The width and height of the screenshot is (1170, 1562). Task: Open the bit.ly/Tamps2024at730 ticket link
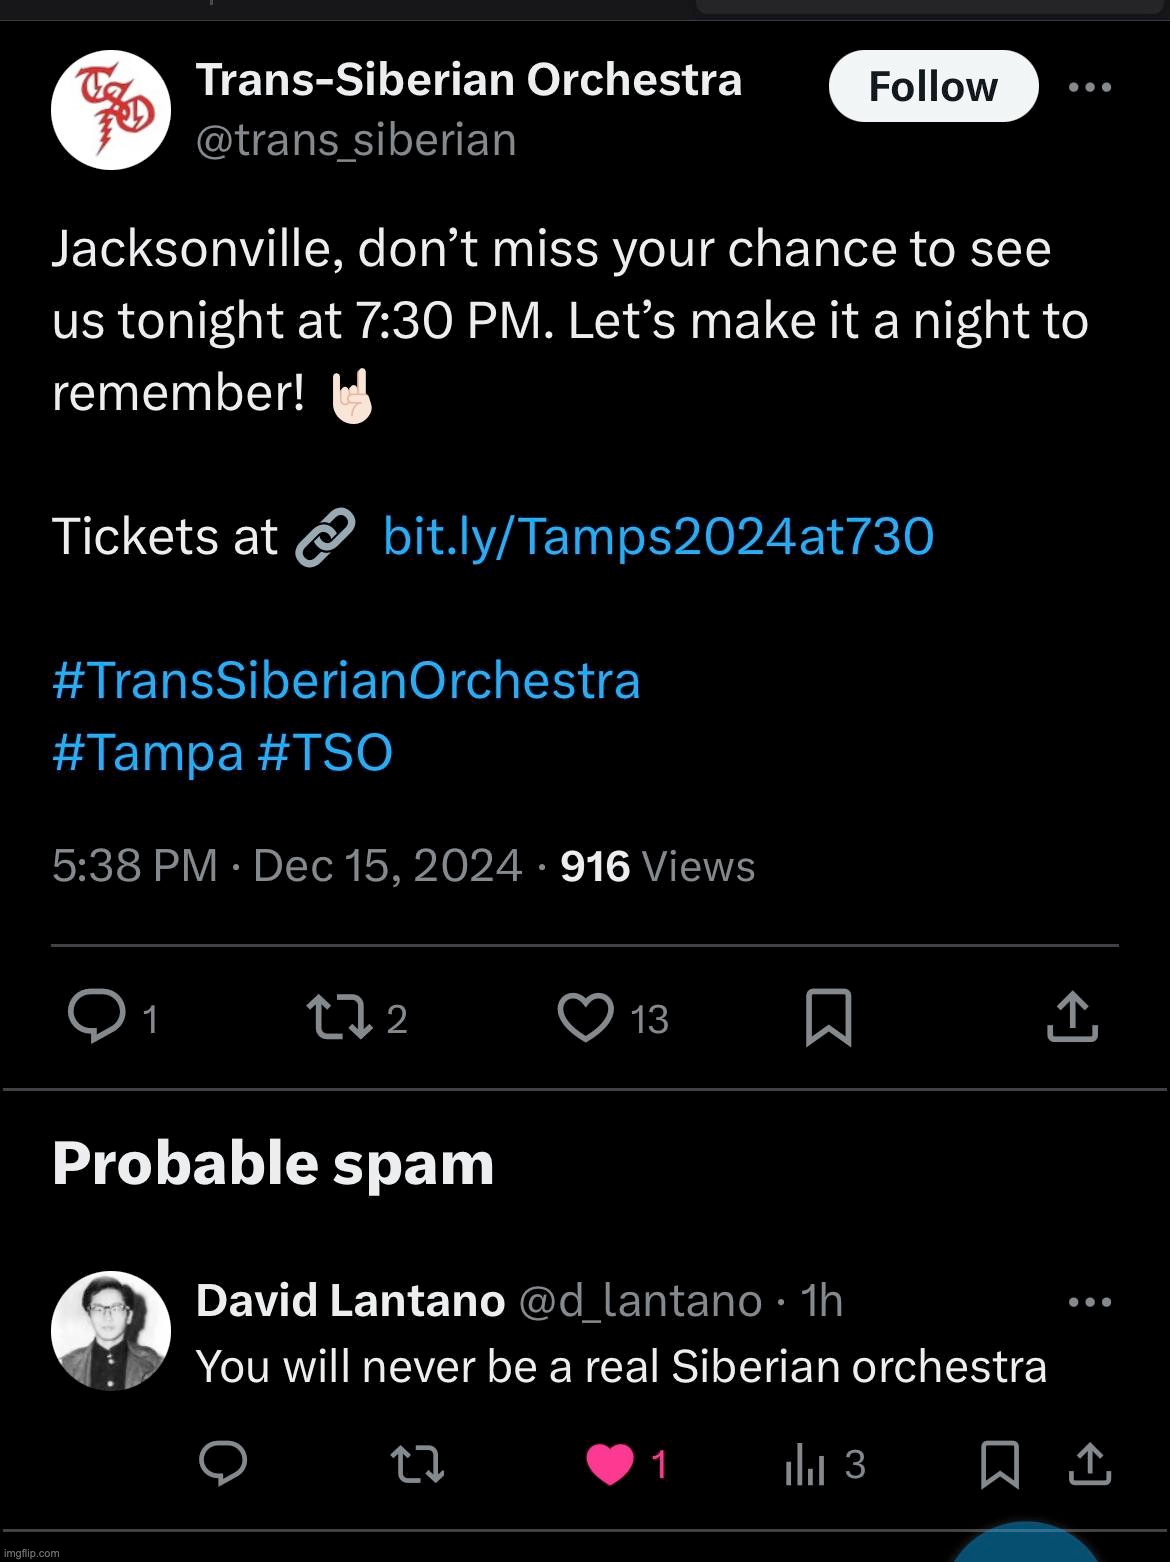pyautogui.click(x=658, y=536)
